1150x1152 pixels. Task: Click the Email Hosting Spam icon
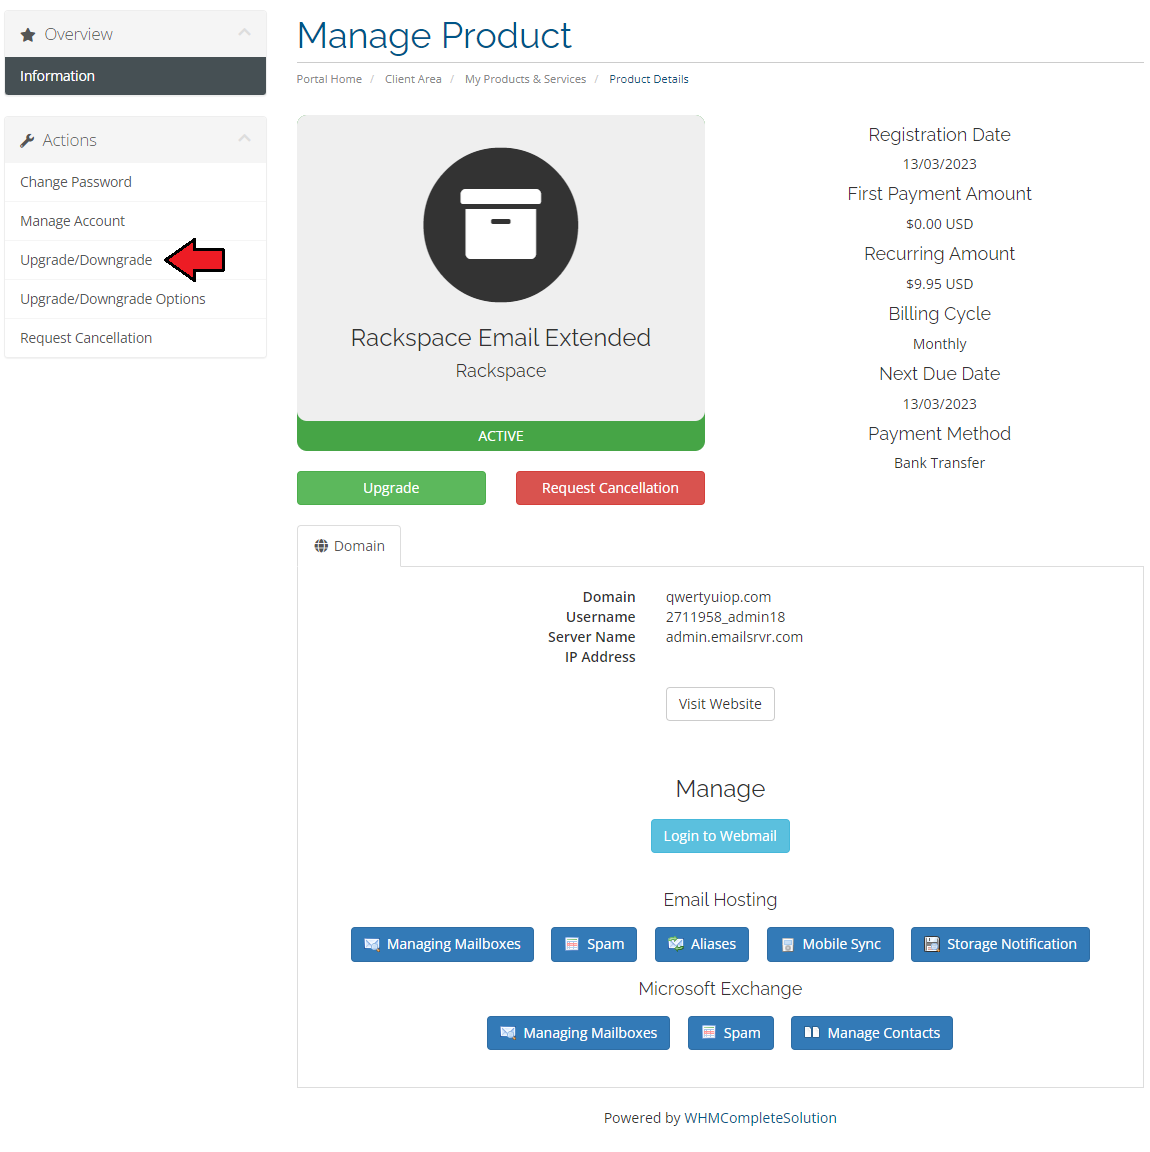pos(572,944)
